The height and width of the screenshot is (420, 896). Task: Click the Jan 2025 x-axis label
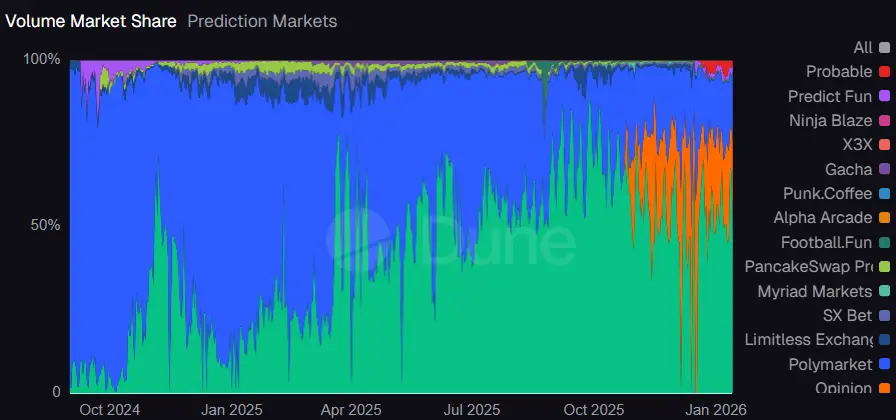pyautogui.click(x=232, y=410)
